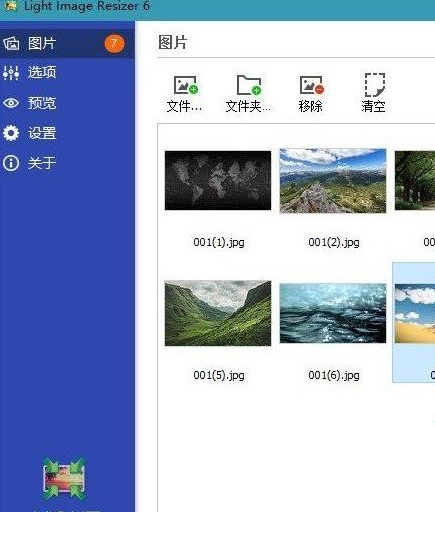
Task: Click the 图片 heading above the toolbar
Action: pyautogui.click(x=173, y=43)
